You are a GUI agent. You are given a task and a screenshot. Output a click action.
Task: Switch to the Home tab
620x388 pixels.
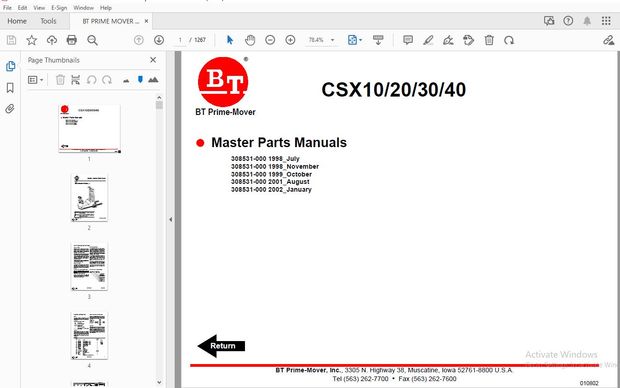pos(17,21)
